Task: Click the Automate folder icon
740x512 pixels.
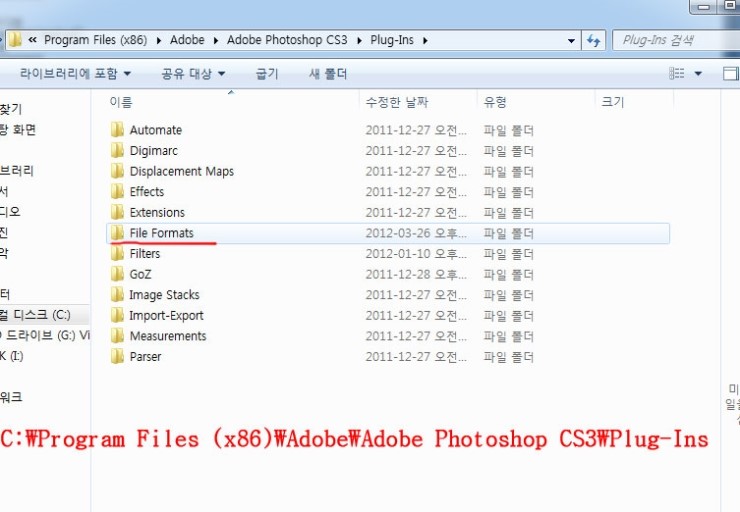Action: [x=117, y=130]
